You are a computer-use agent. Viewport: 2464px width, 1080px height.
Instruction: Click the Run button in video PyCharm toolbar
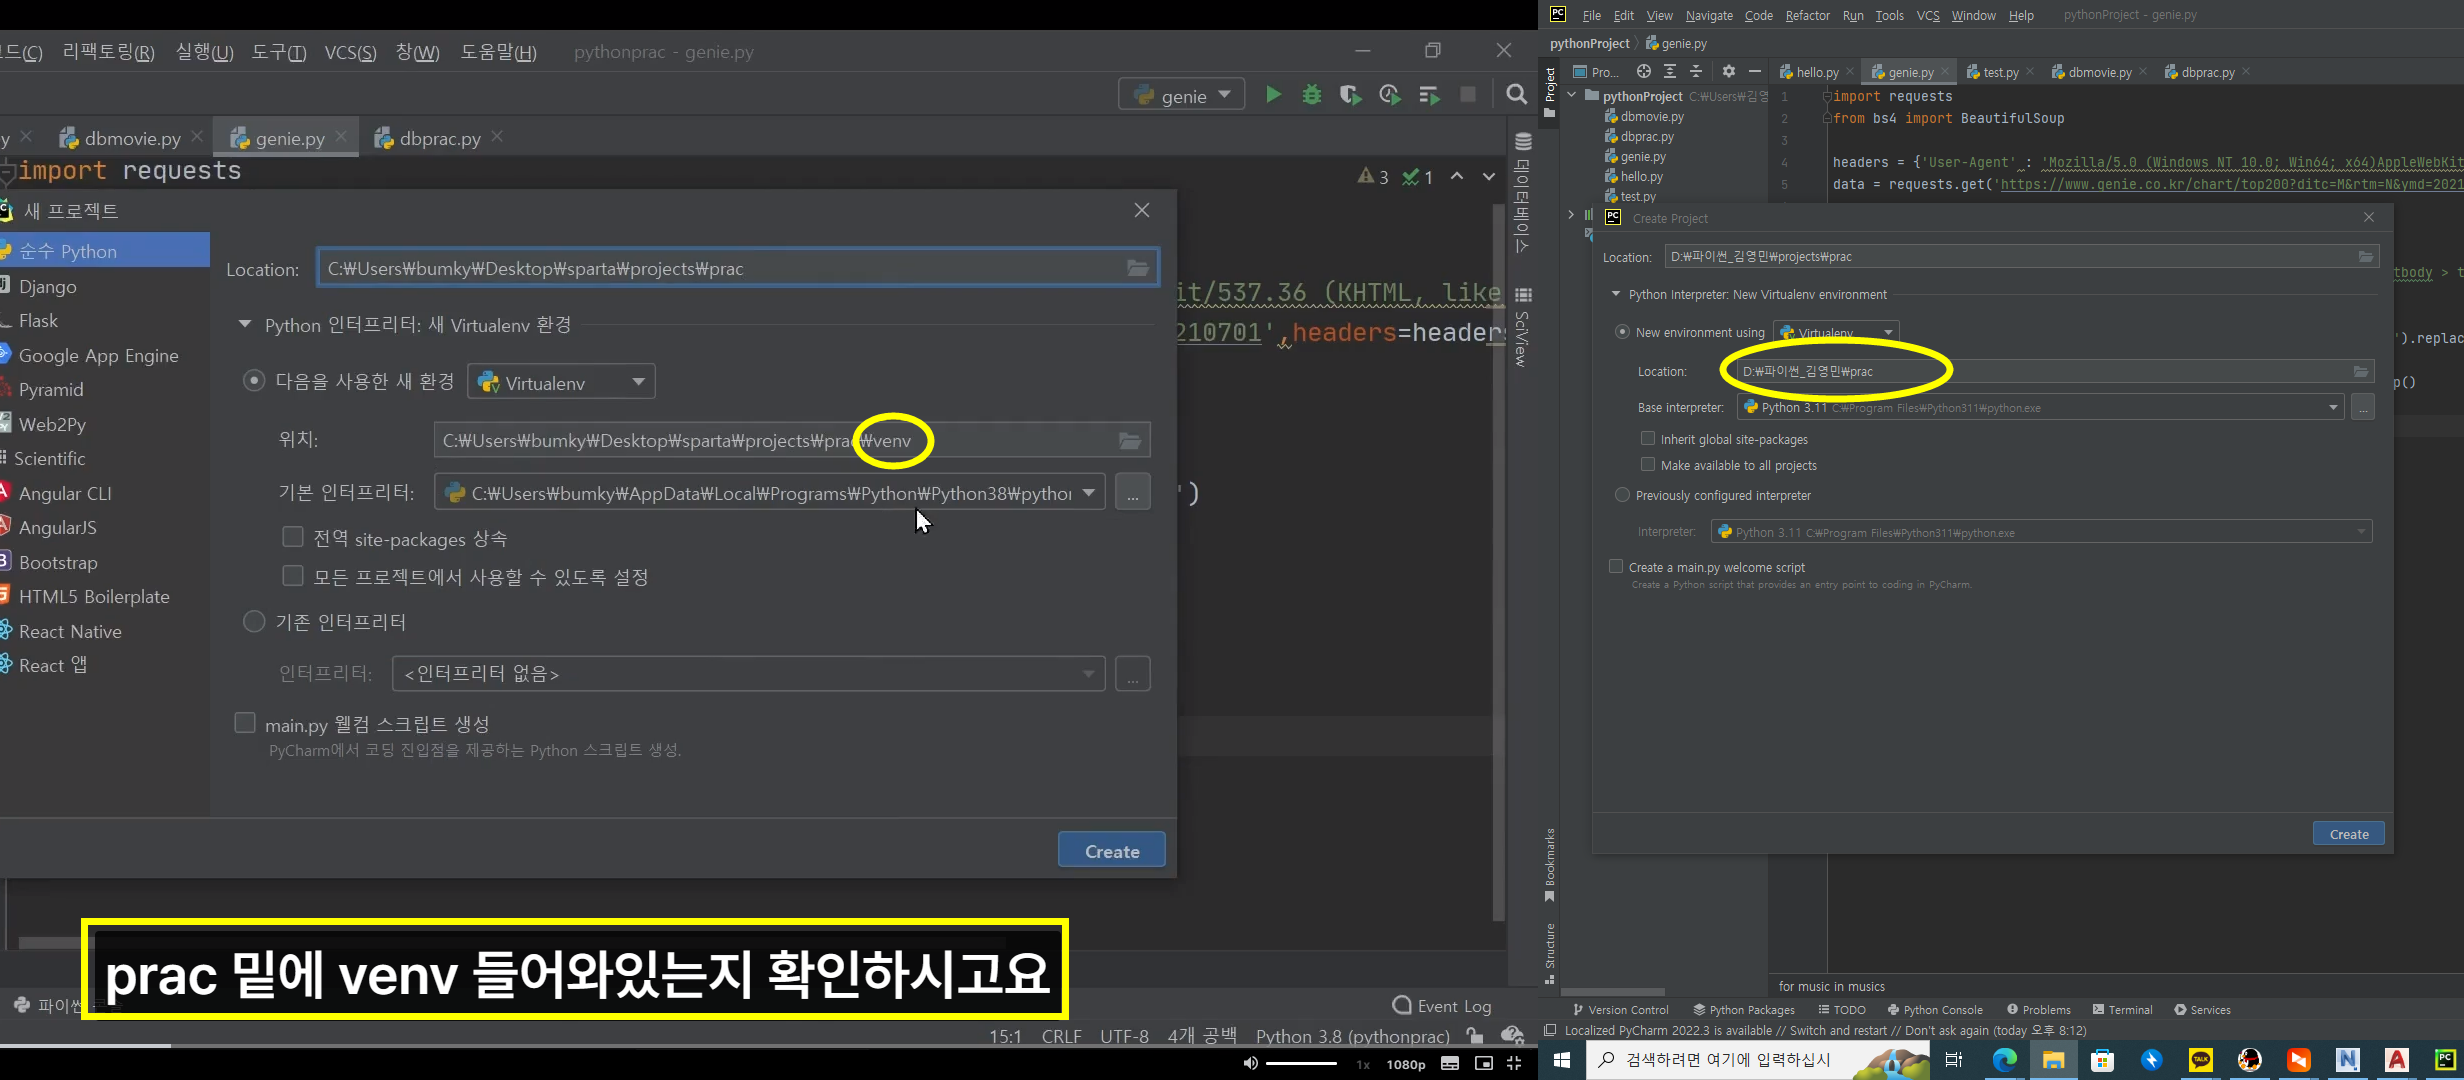point(1273,95)
